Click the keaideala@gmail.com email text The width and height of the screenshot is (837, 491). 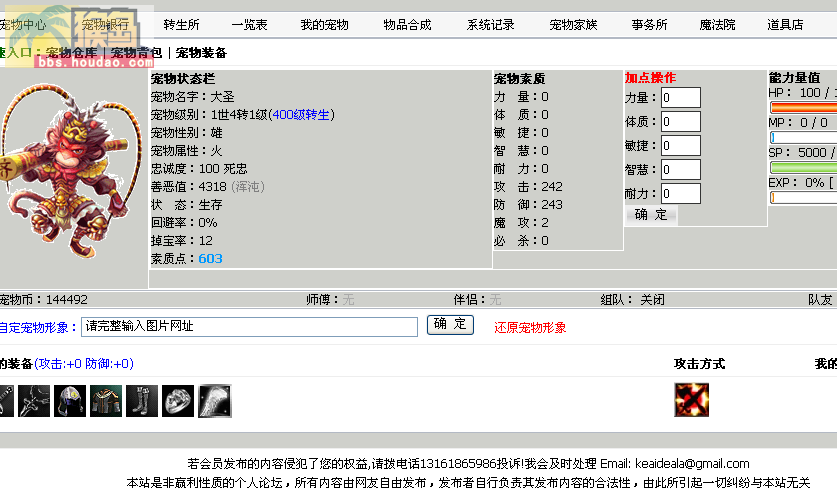point(692,464)
